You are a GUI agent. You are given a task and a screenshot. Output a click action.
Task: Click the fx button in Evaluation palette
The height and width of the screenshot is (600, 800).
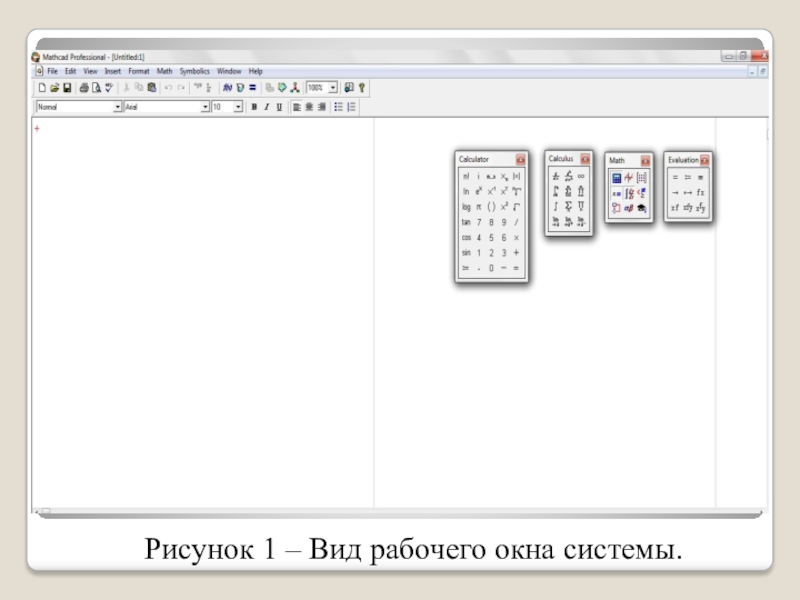pyautogui.click(x=701, y=192)
